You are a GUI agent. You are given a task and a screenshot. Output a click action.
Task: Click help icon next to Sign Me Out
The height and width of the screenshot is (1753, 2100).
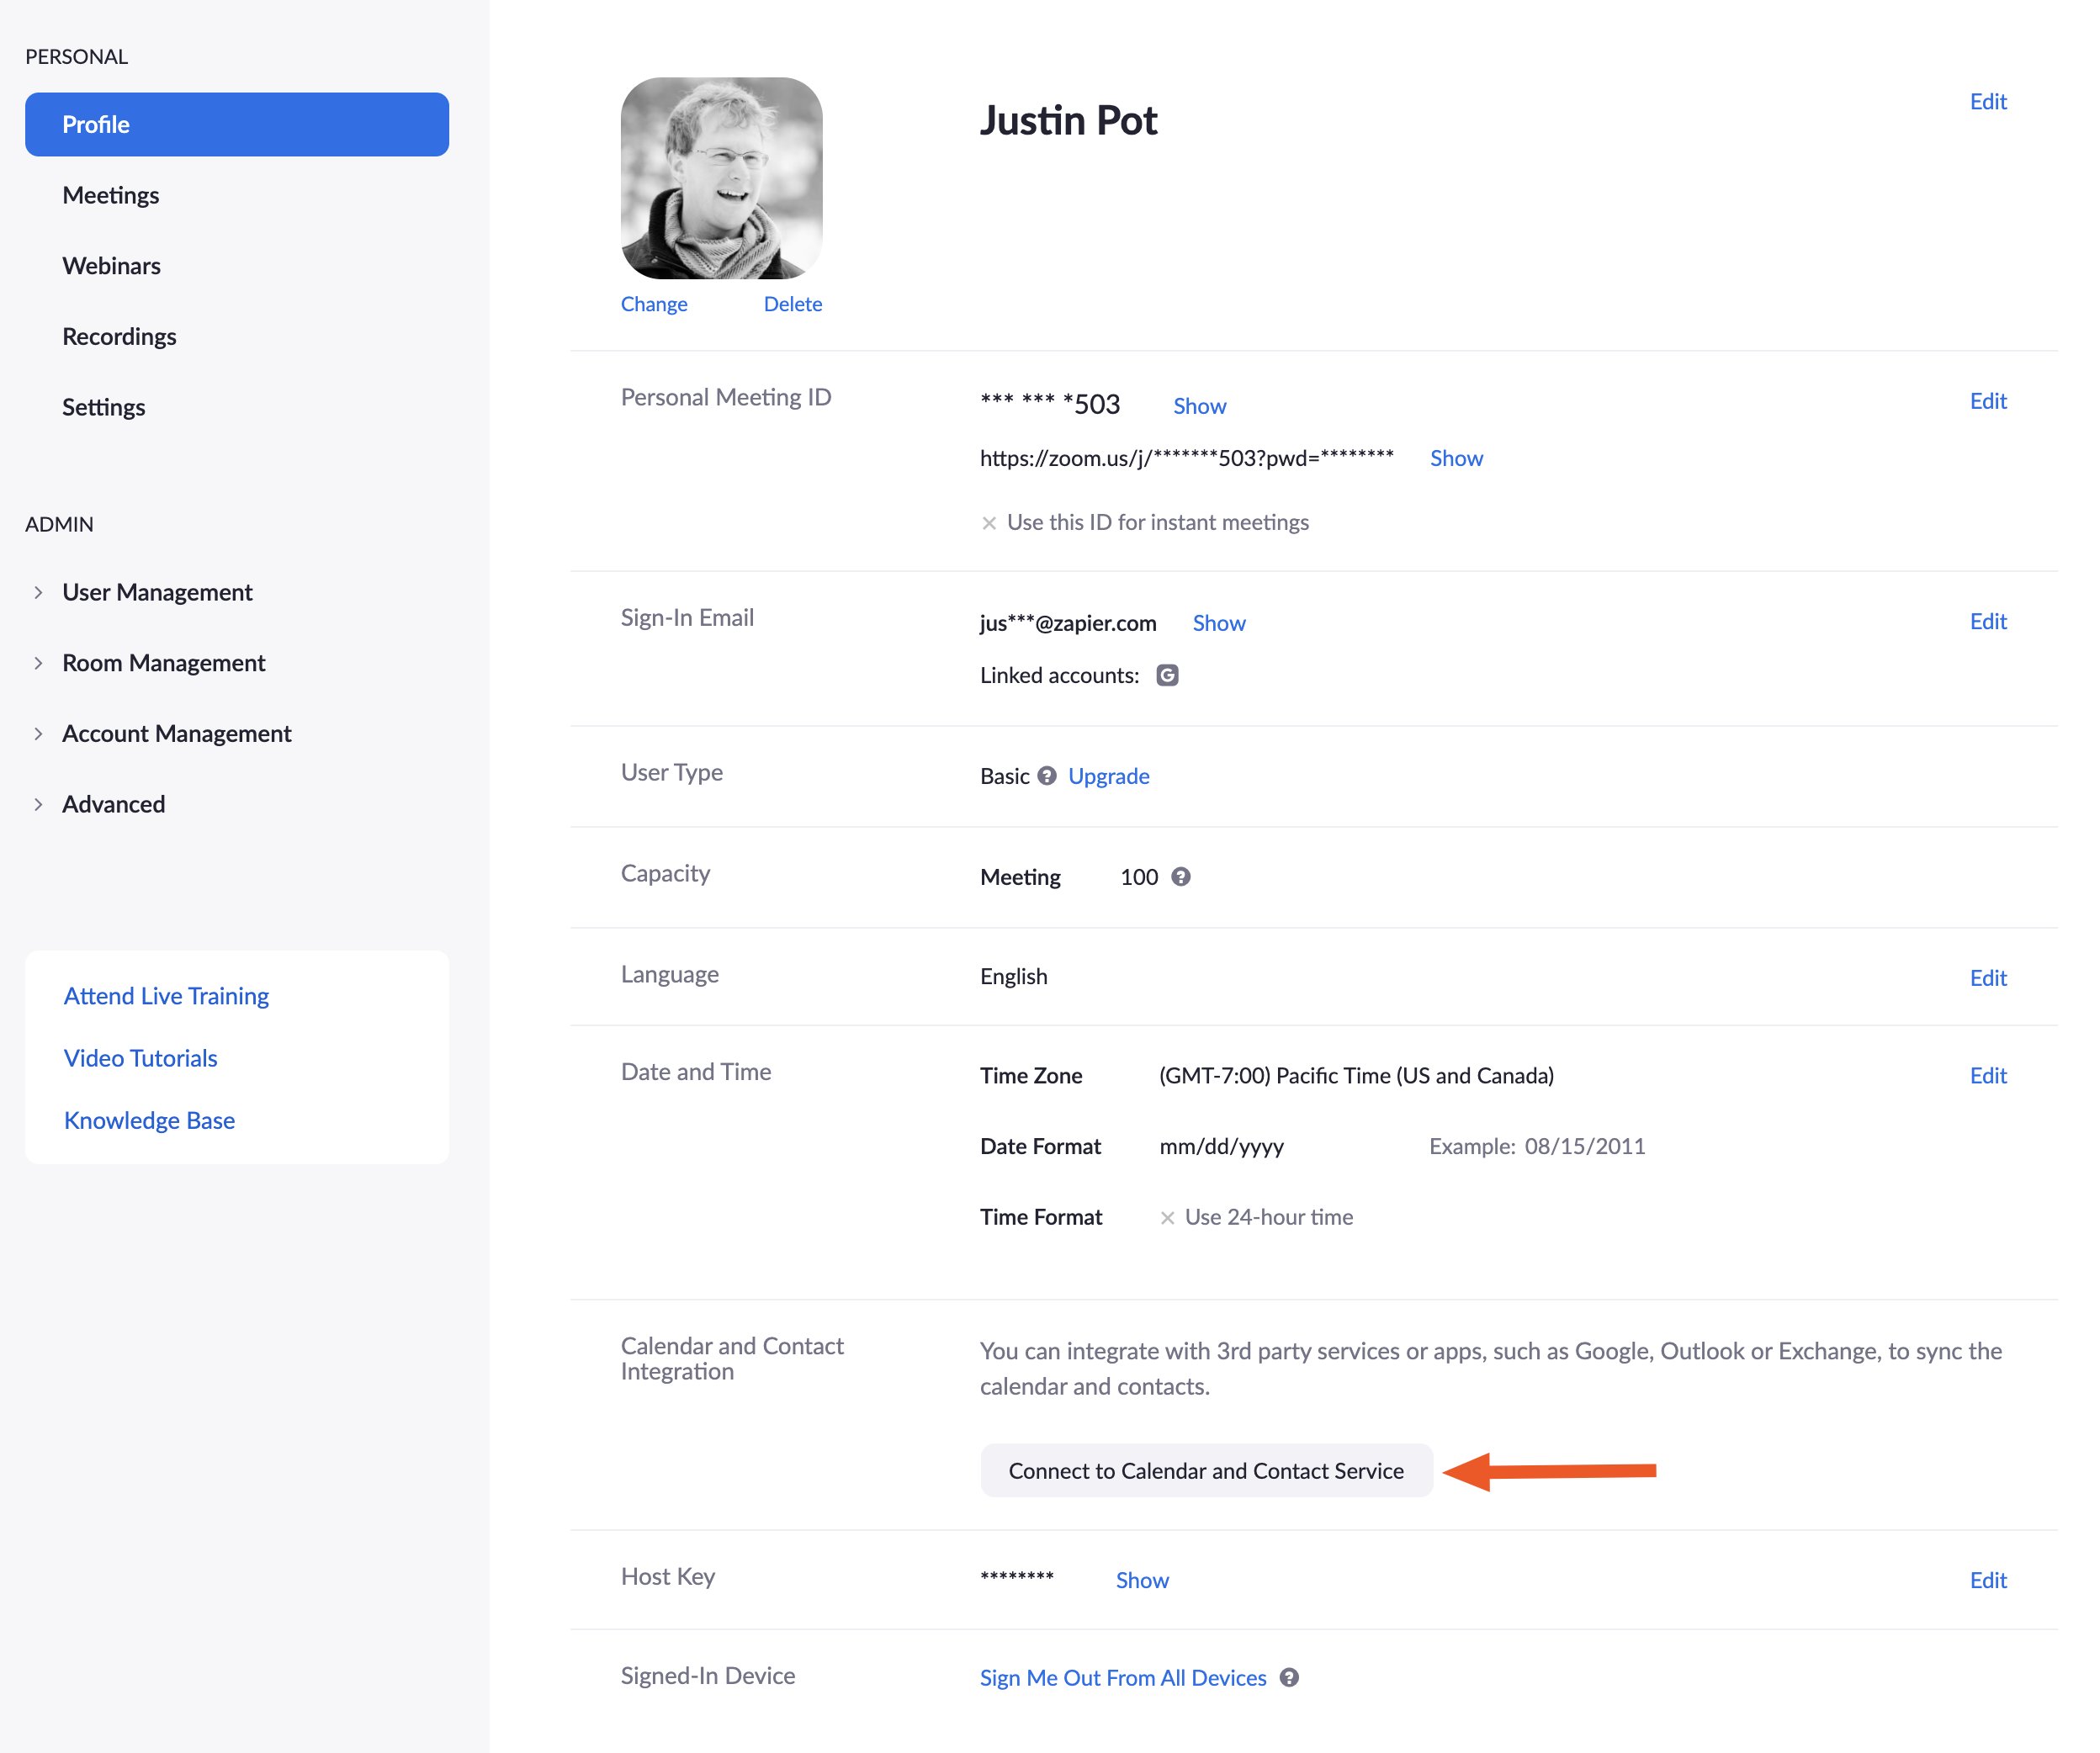click(x=1290, y=1677)
